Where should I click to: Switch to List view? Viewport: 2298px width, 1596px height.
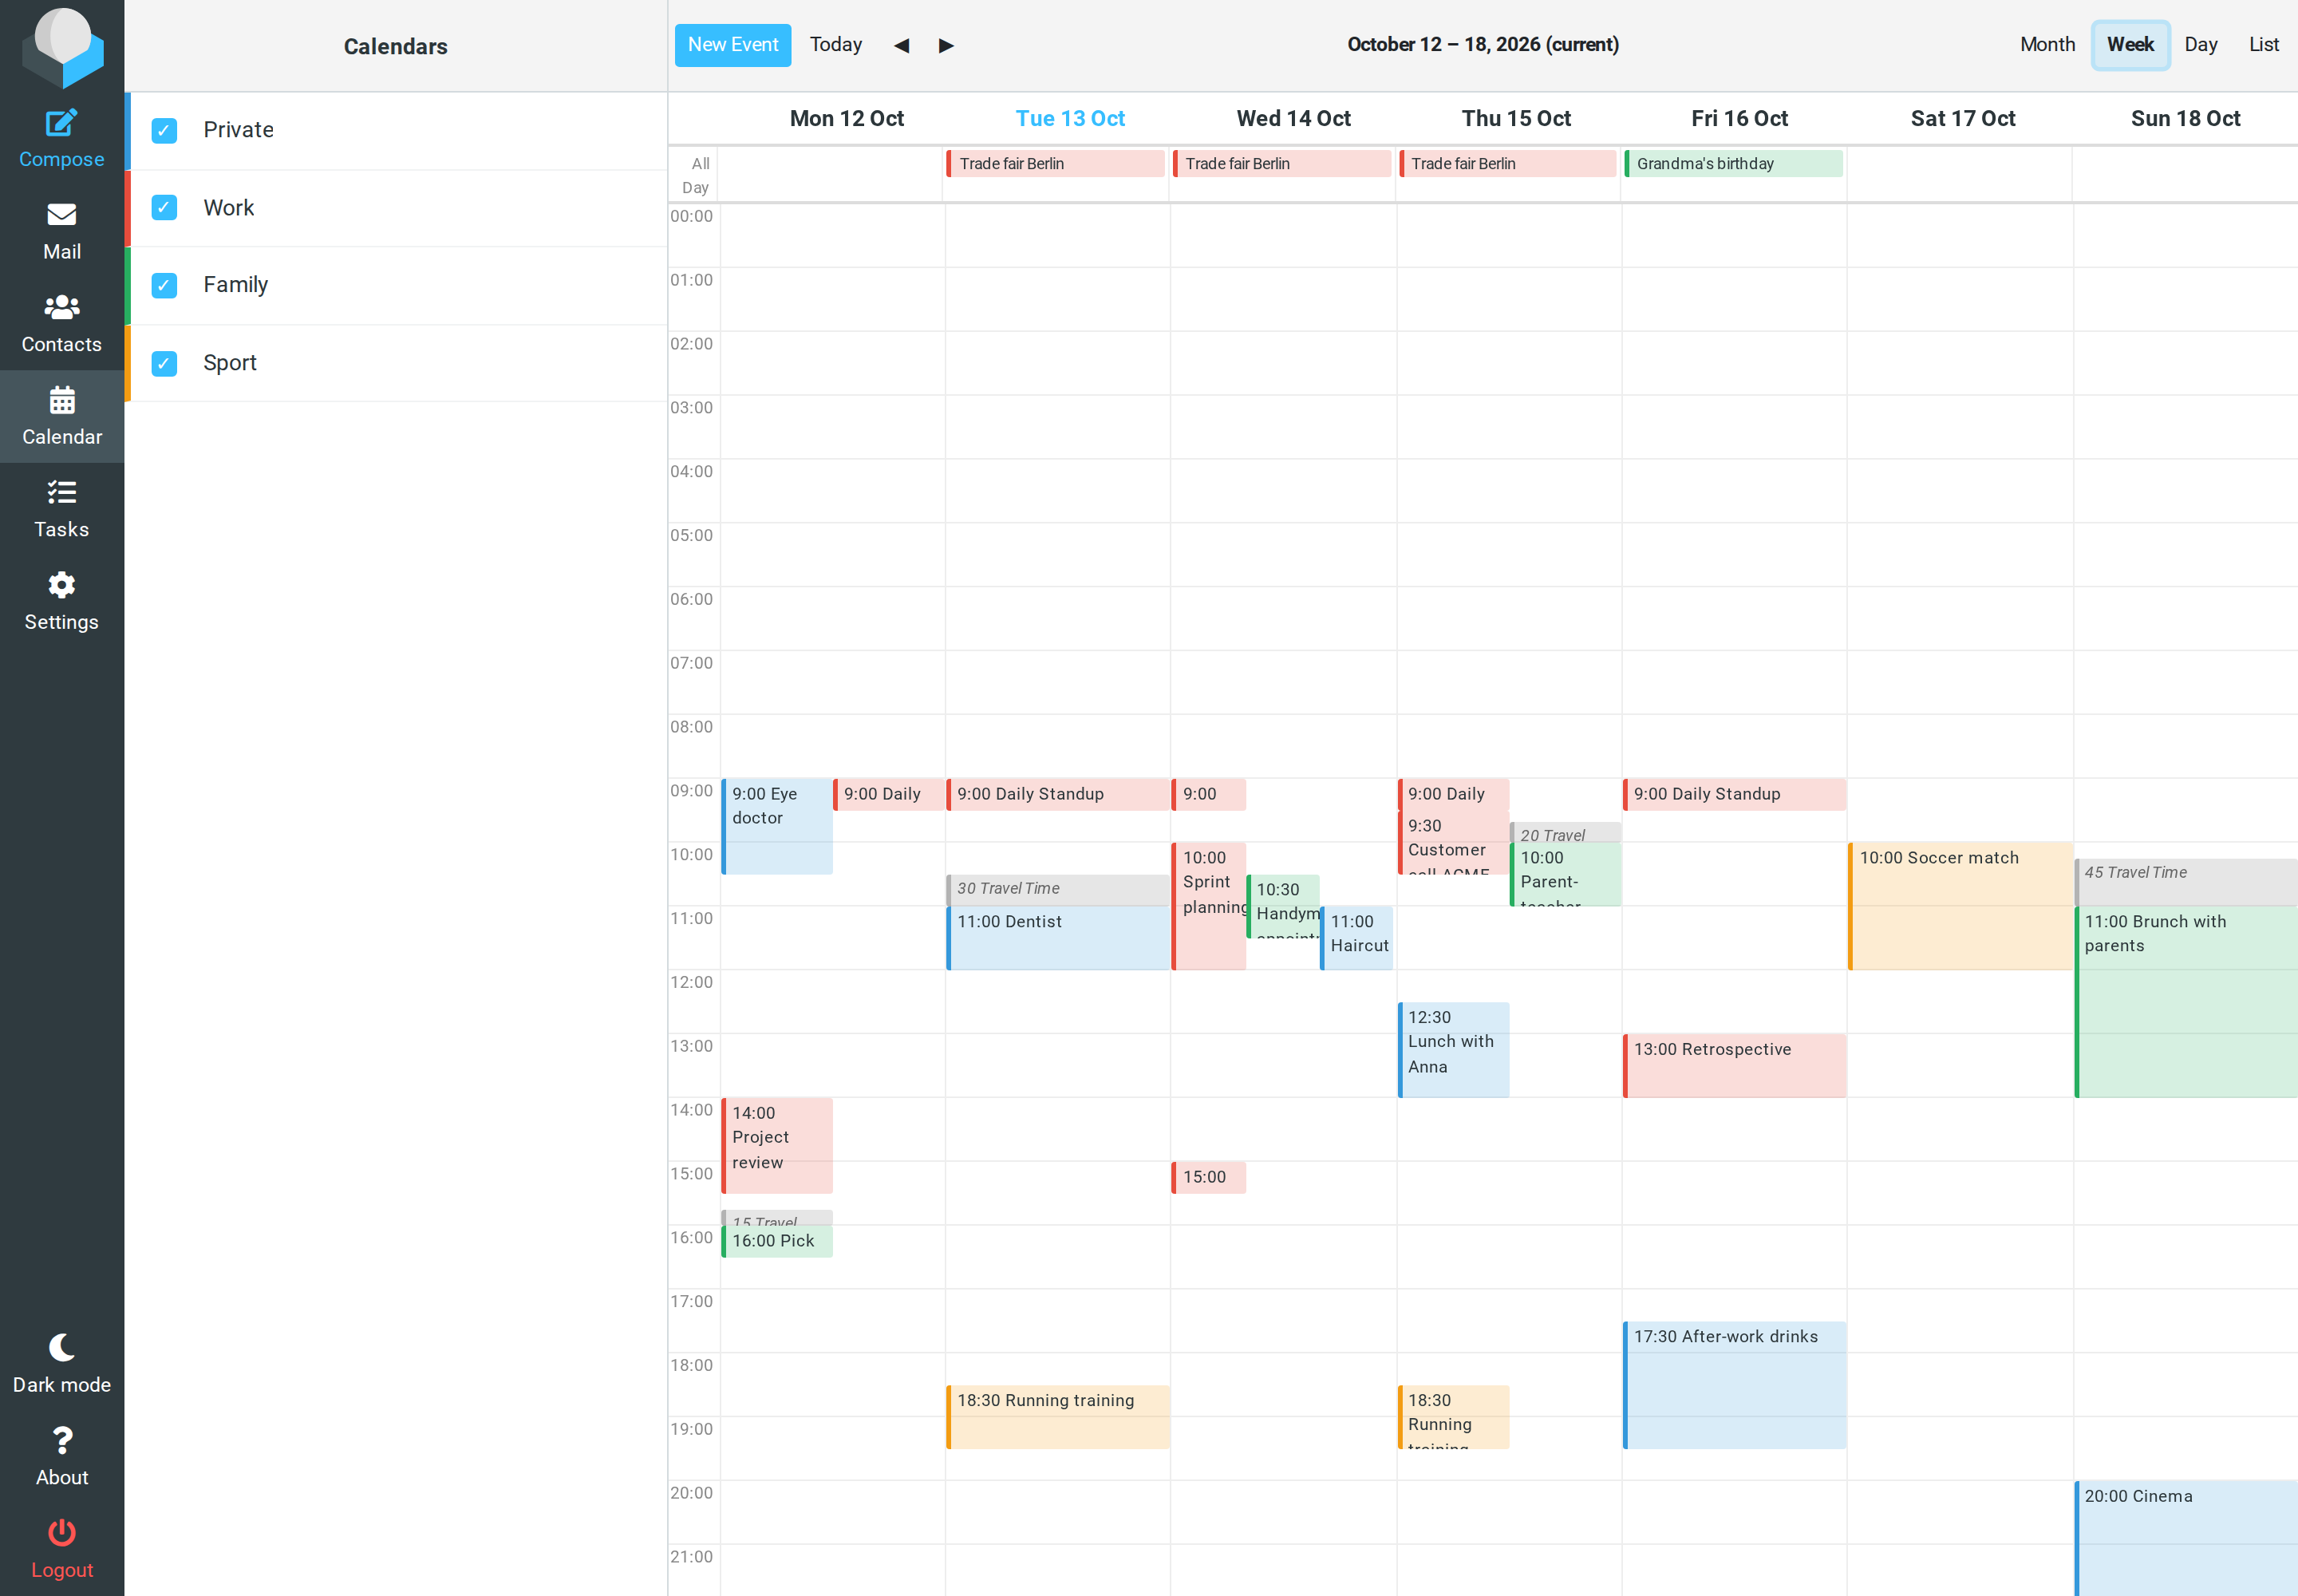[x=2263, y=44]
